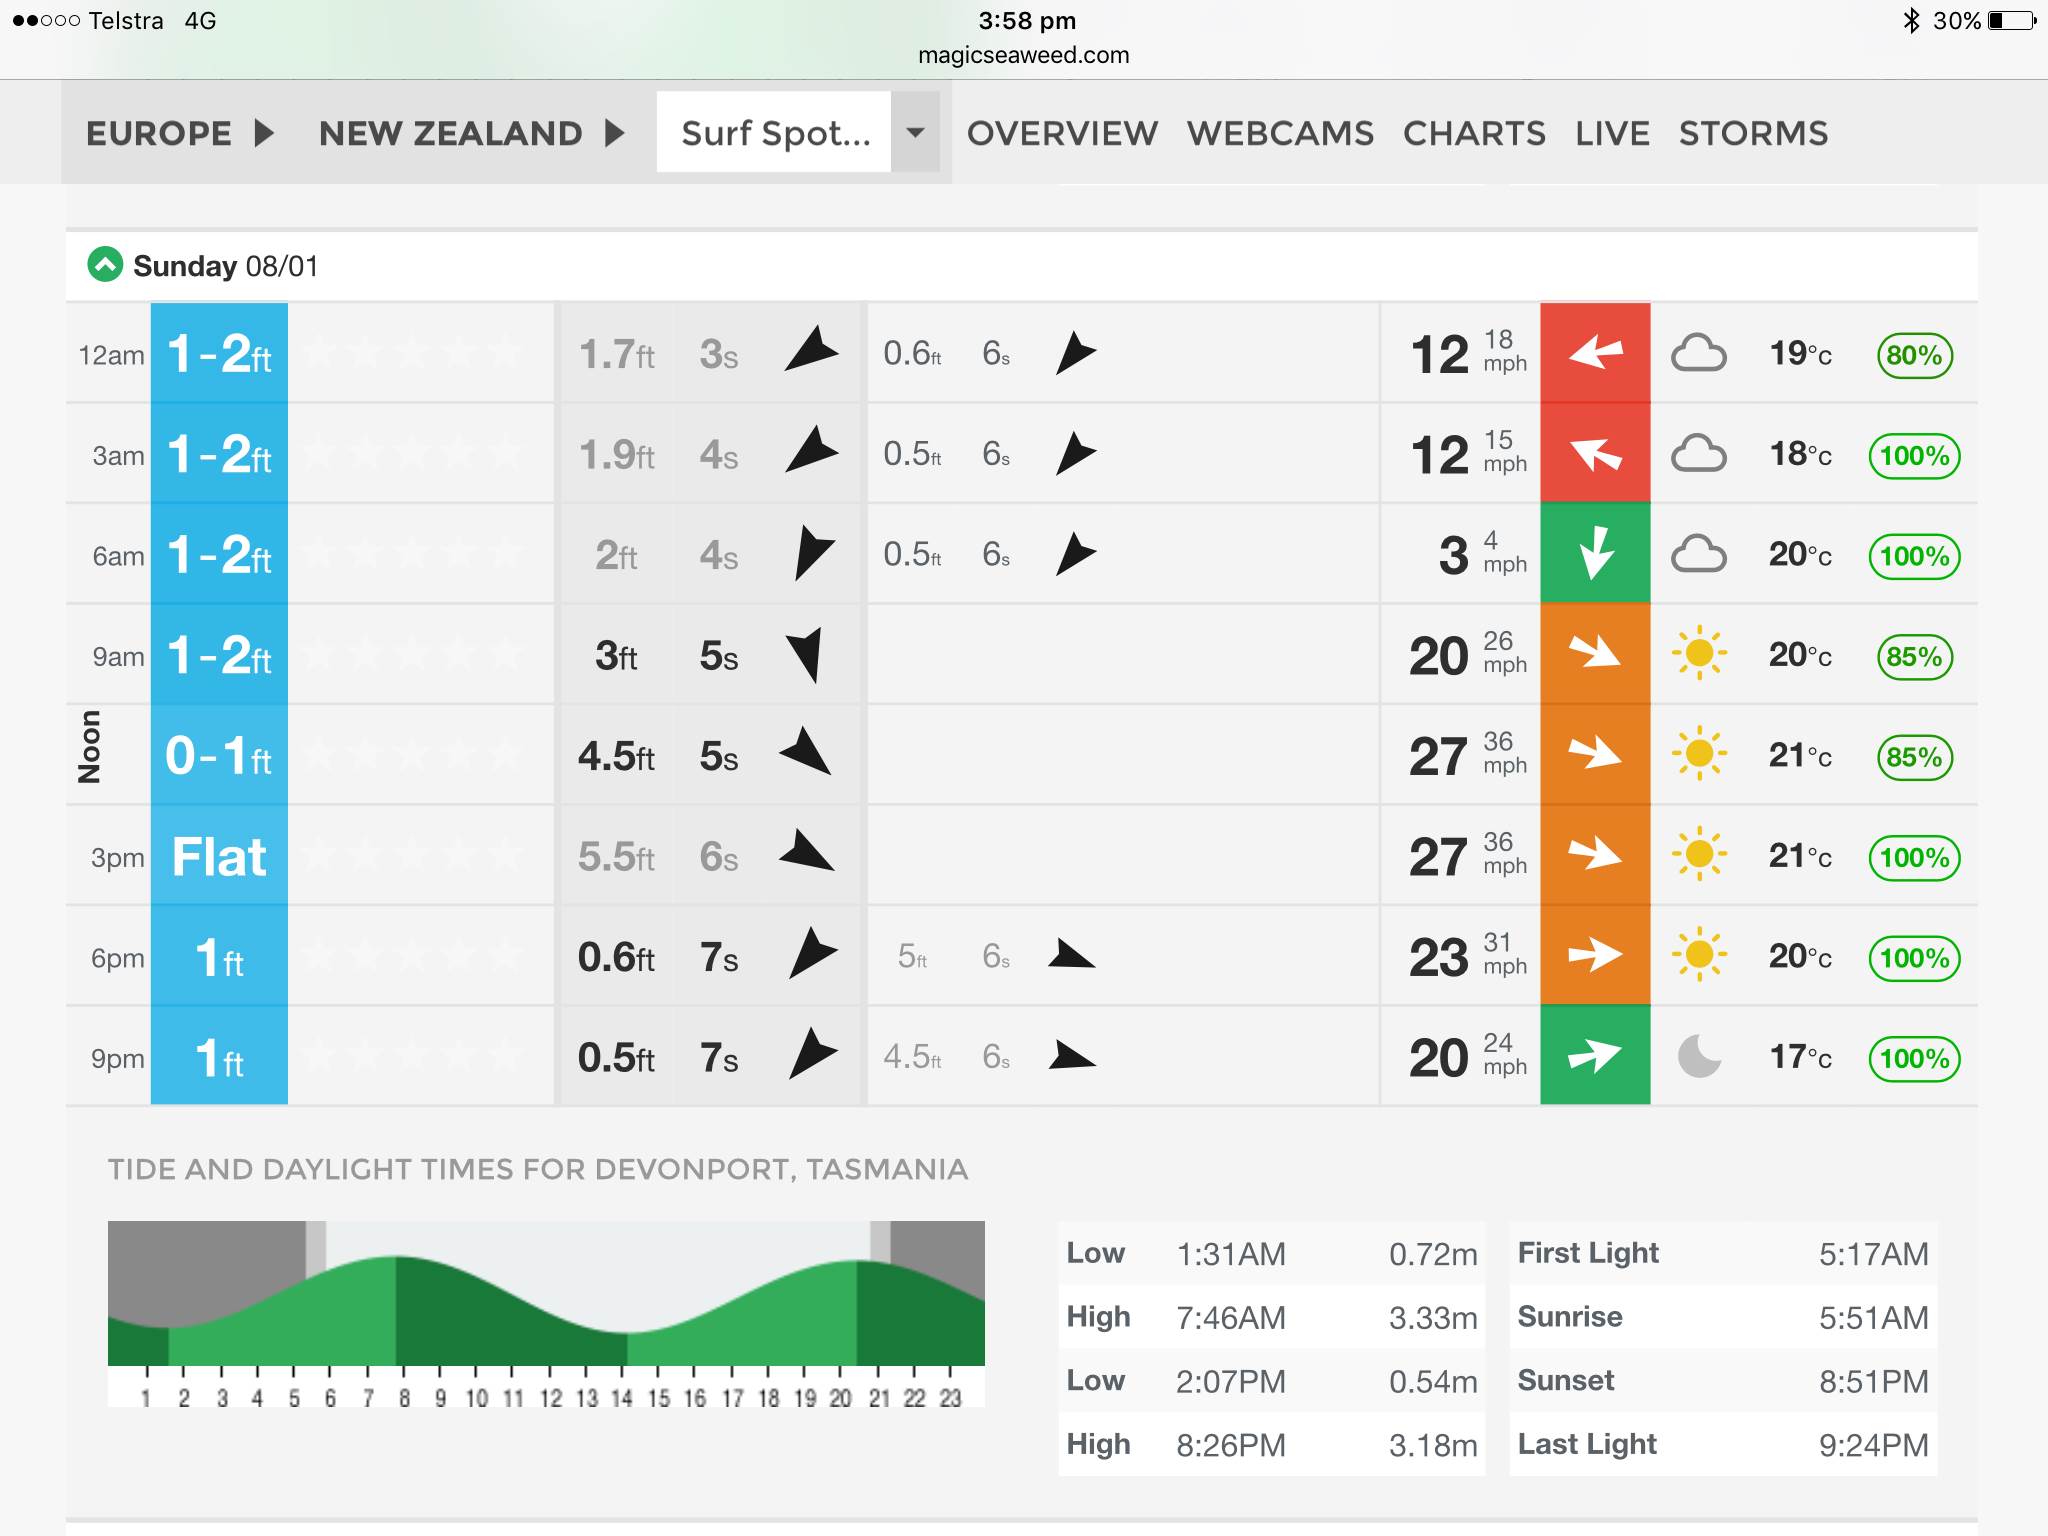2048x1536 pixels.
Task: Click the cloud weather icon at 3am
Action: (1698, 454)
